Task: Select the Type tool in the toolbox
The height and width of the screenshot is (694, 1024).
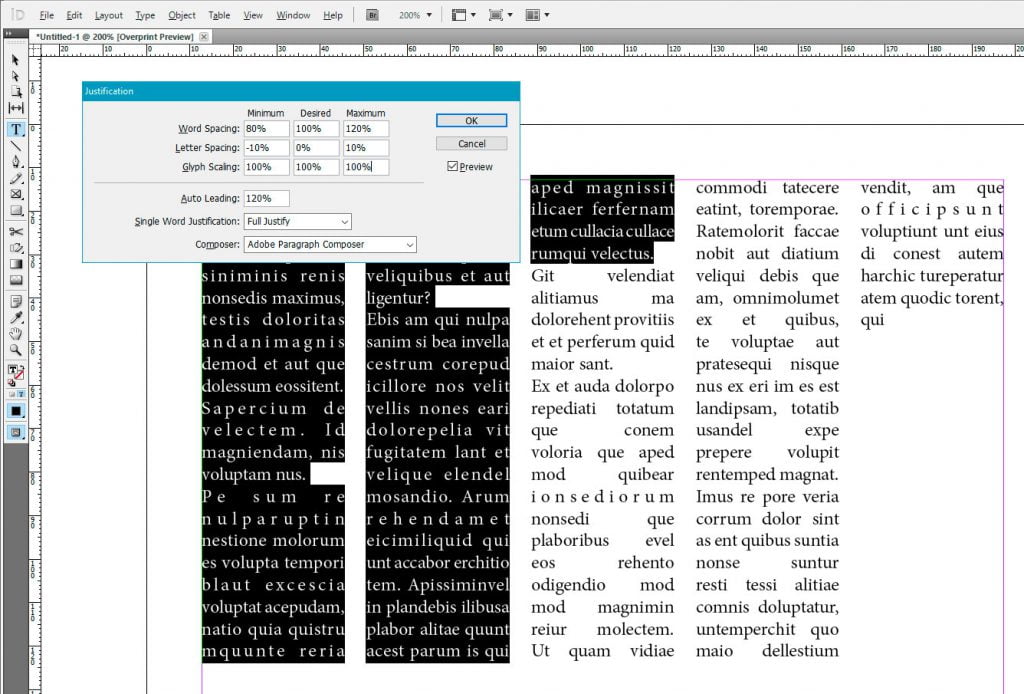Action: 16,129
